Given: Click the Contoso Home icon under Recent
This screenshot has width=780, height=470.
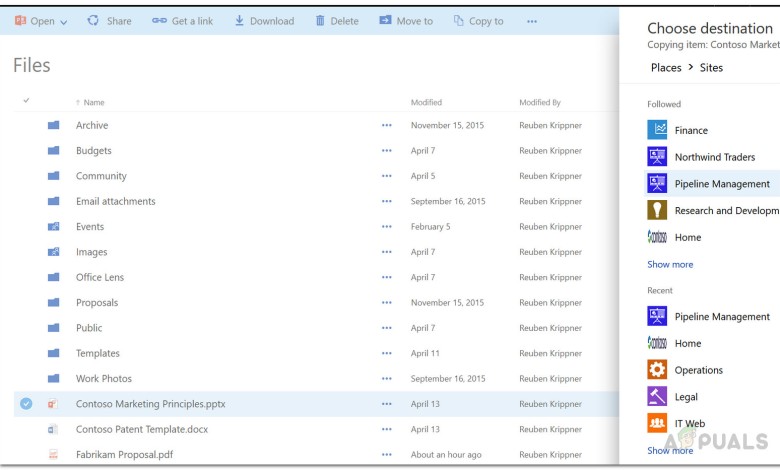Looking at the screenshot, I should point(657,343).
